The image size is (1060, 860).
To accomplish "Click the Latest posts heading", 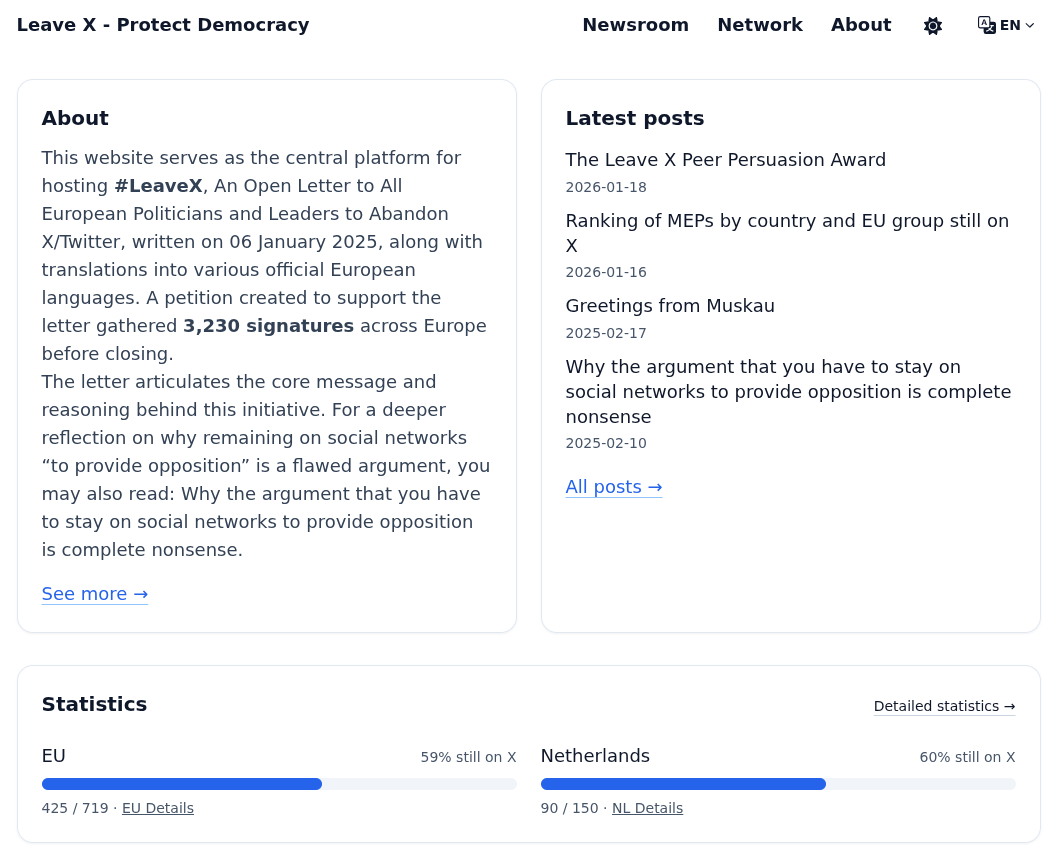I will [634, 118].
